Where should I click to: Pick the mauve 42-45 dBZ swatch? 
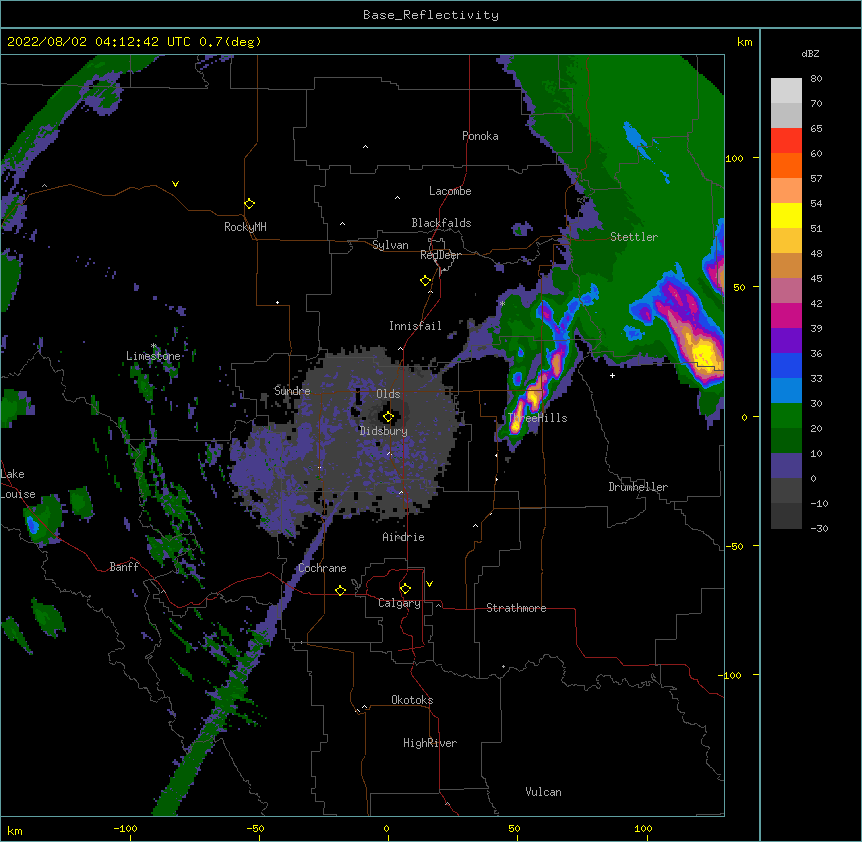(786, 291)
